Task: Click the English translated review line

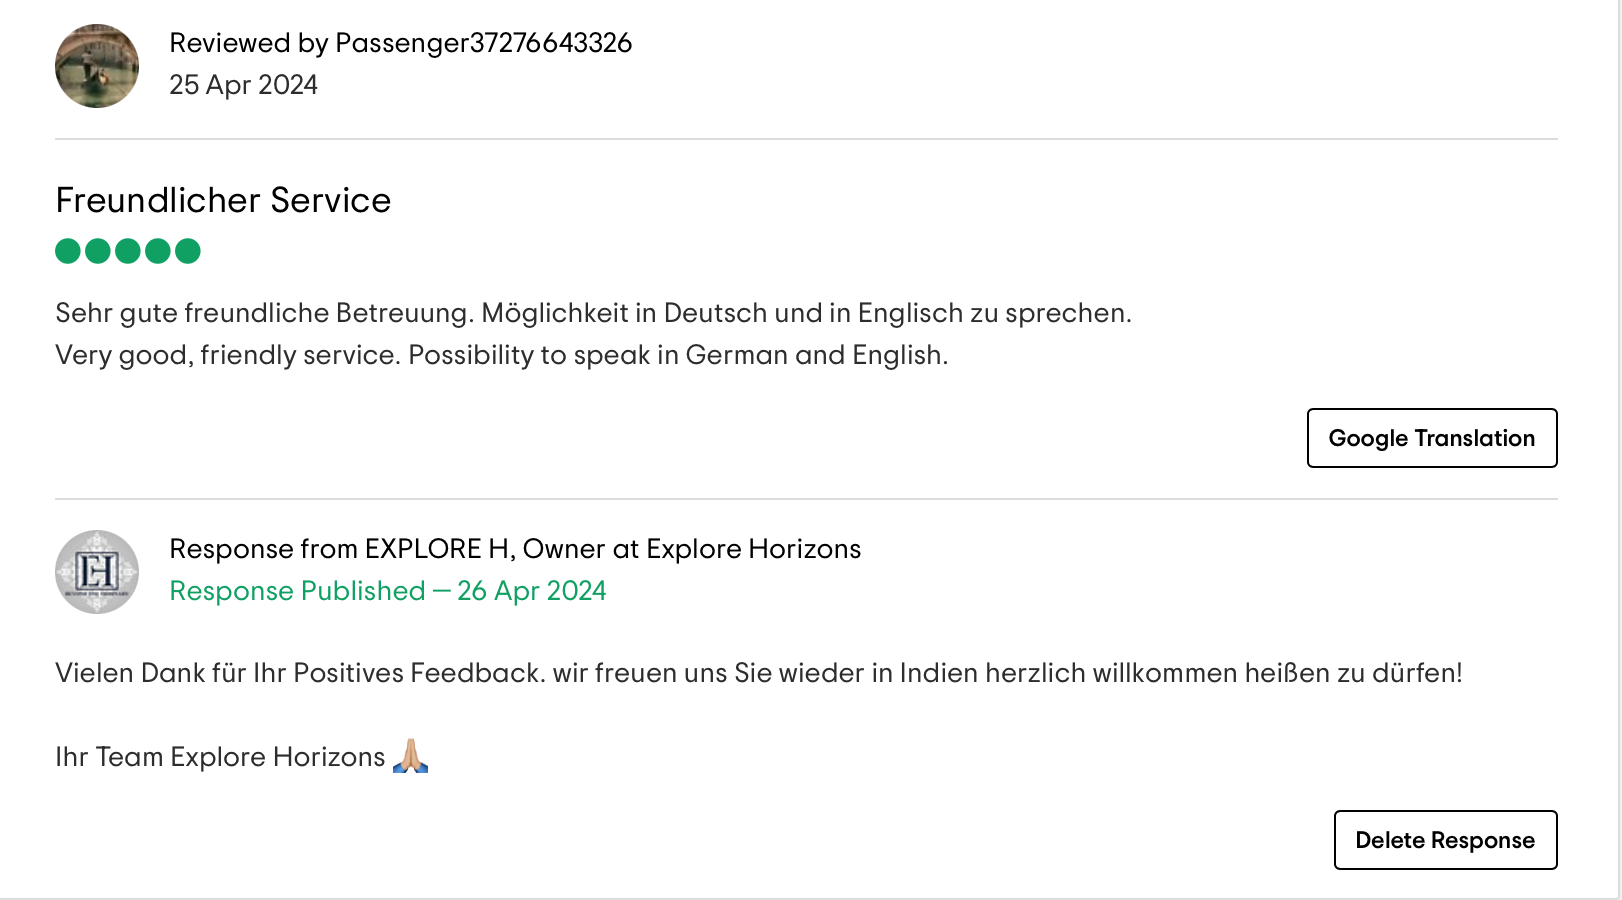Action: pyautogui.click(x=502, y=355)
